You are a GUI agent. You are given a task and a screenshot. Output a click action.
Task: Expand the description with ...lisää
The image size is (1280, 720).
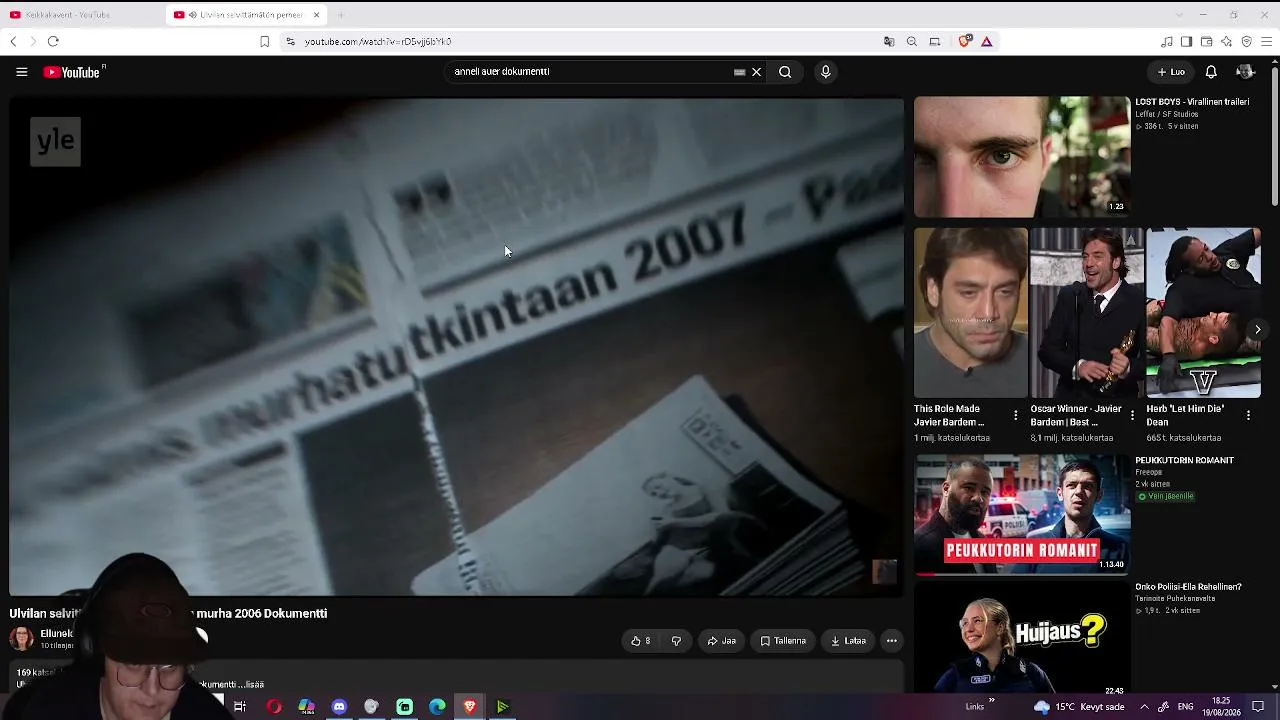(x=250, y=685)
